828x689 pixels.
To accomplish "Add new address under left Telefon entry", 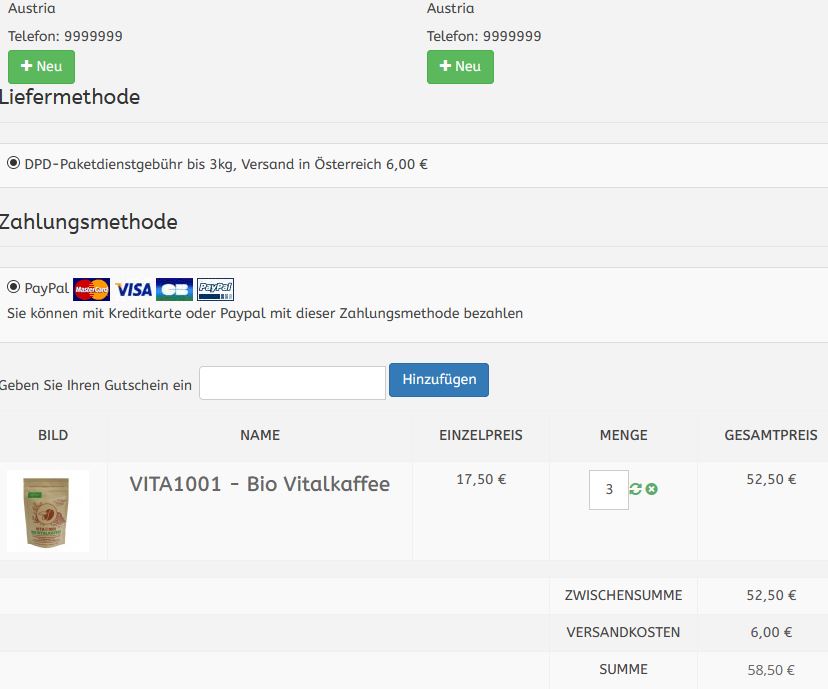I will pyautogui.click(x=41, y=67).
